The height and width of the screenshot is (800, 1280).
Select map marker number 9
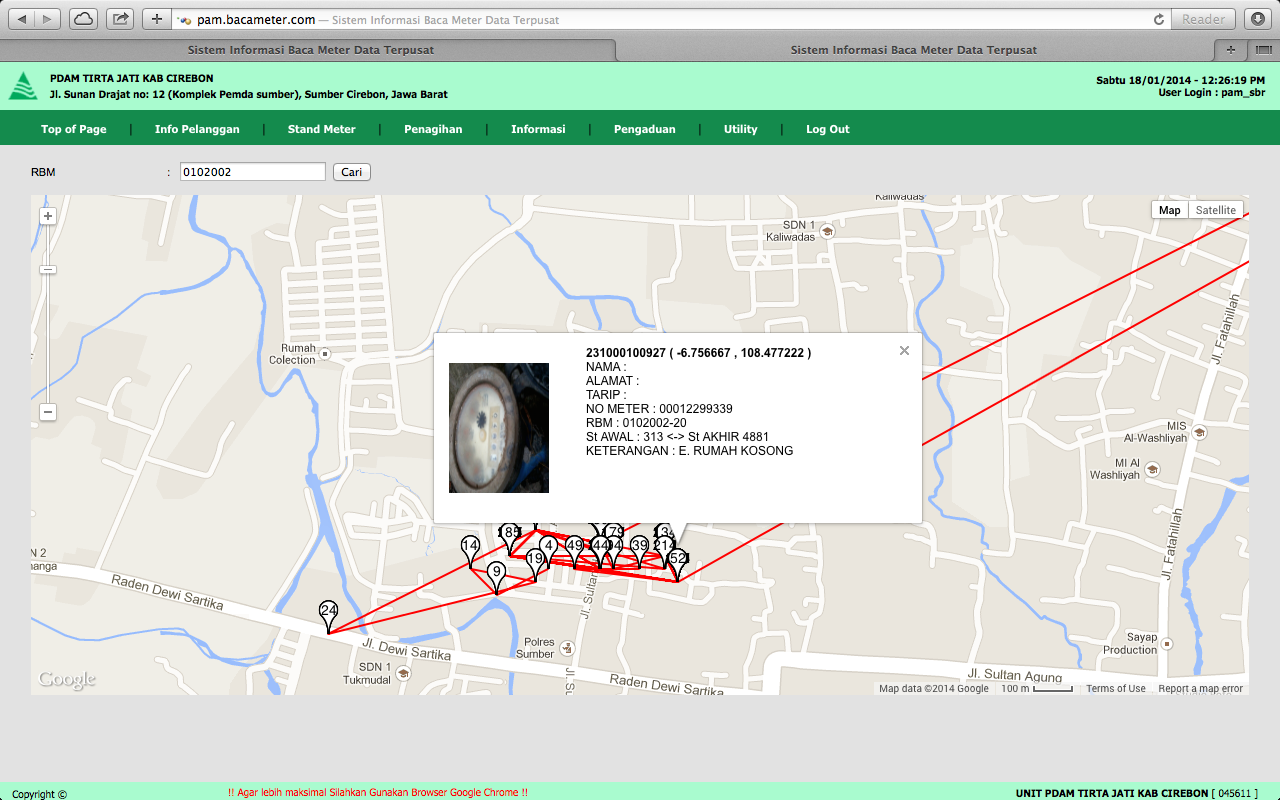[496, 572]
